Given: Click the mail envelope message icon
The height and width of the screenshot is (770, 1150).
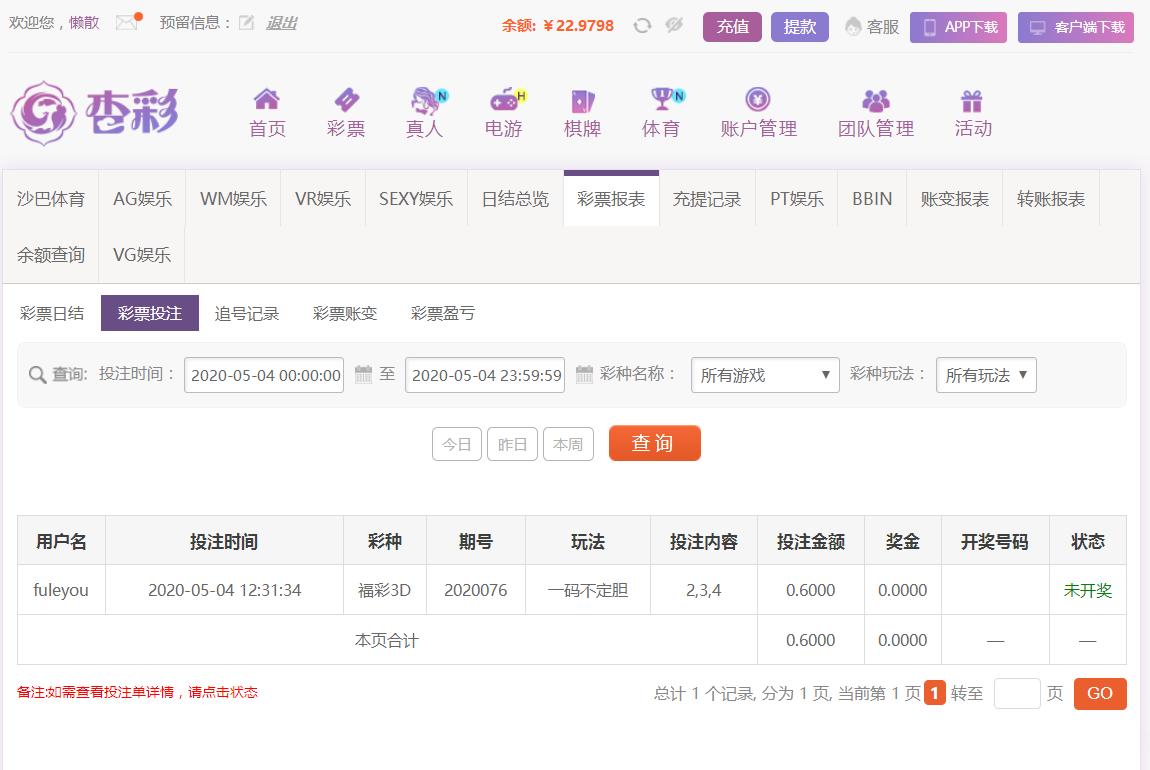Looking at the screenshot, I should (127, 23).
